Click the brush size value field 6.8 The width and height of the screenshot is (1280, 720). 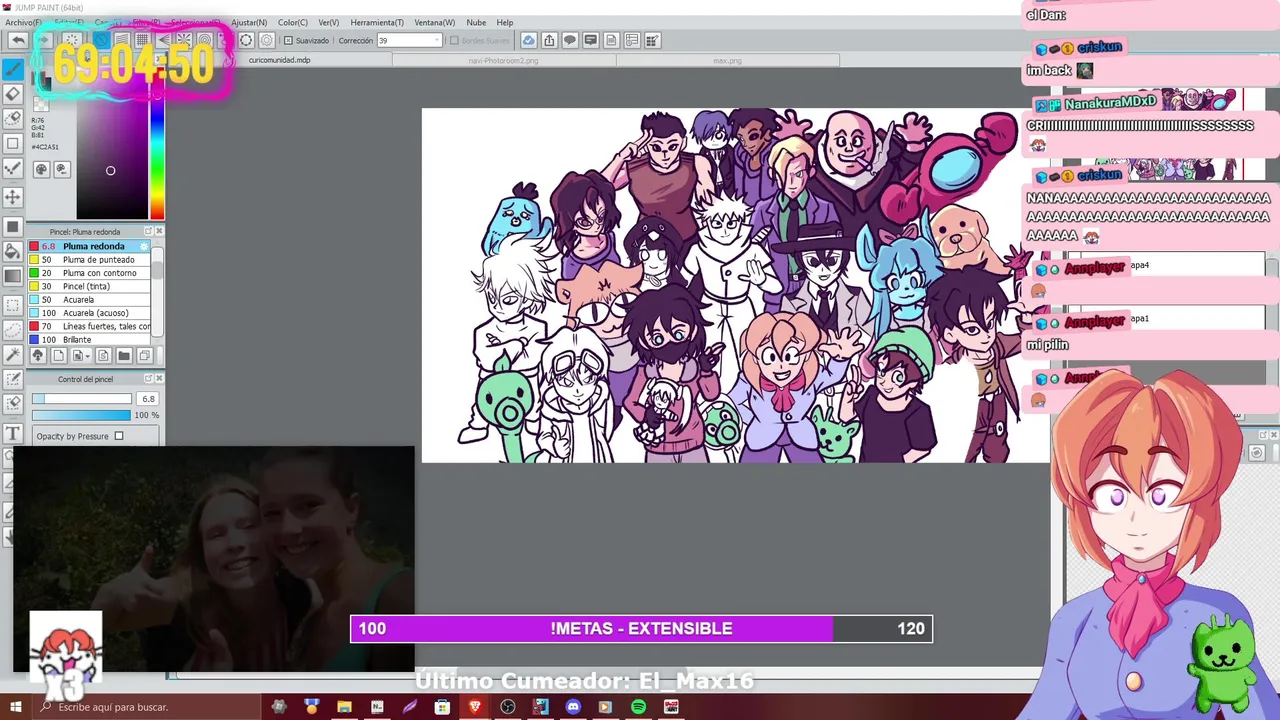[147, 399]
